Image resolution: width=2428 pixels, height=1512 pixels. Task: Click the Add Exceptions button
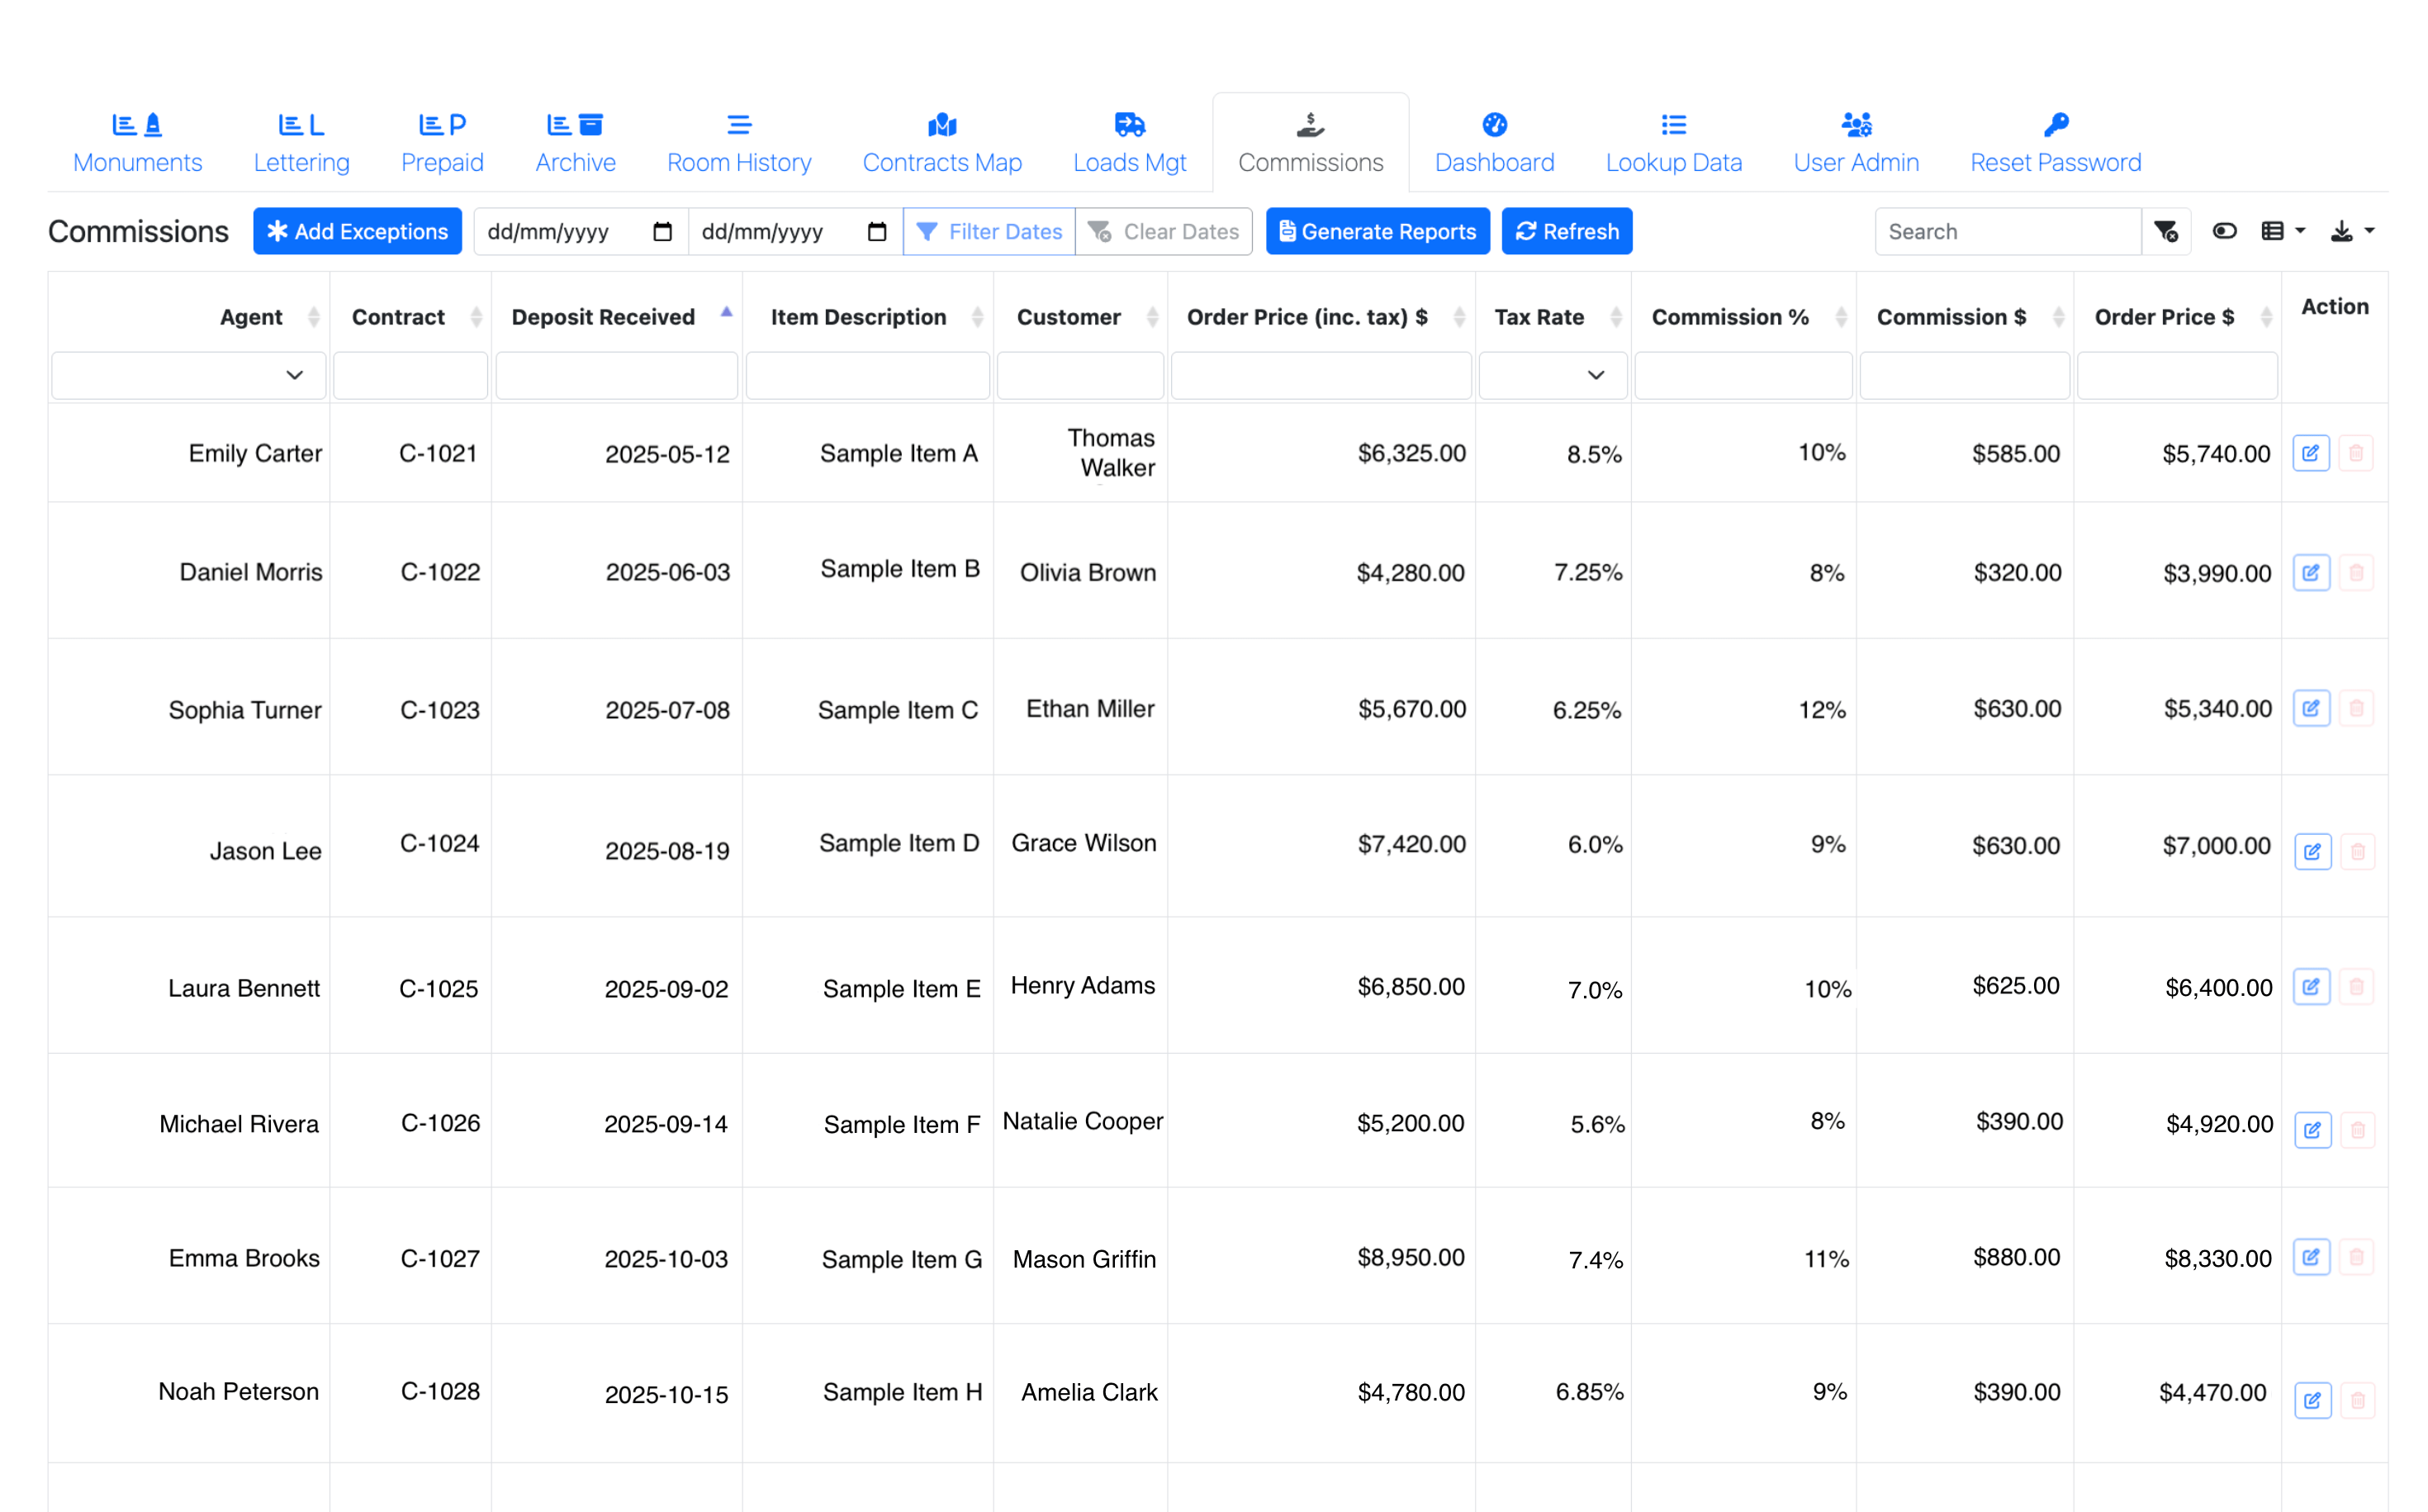coord(357,231)
